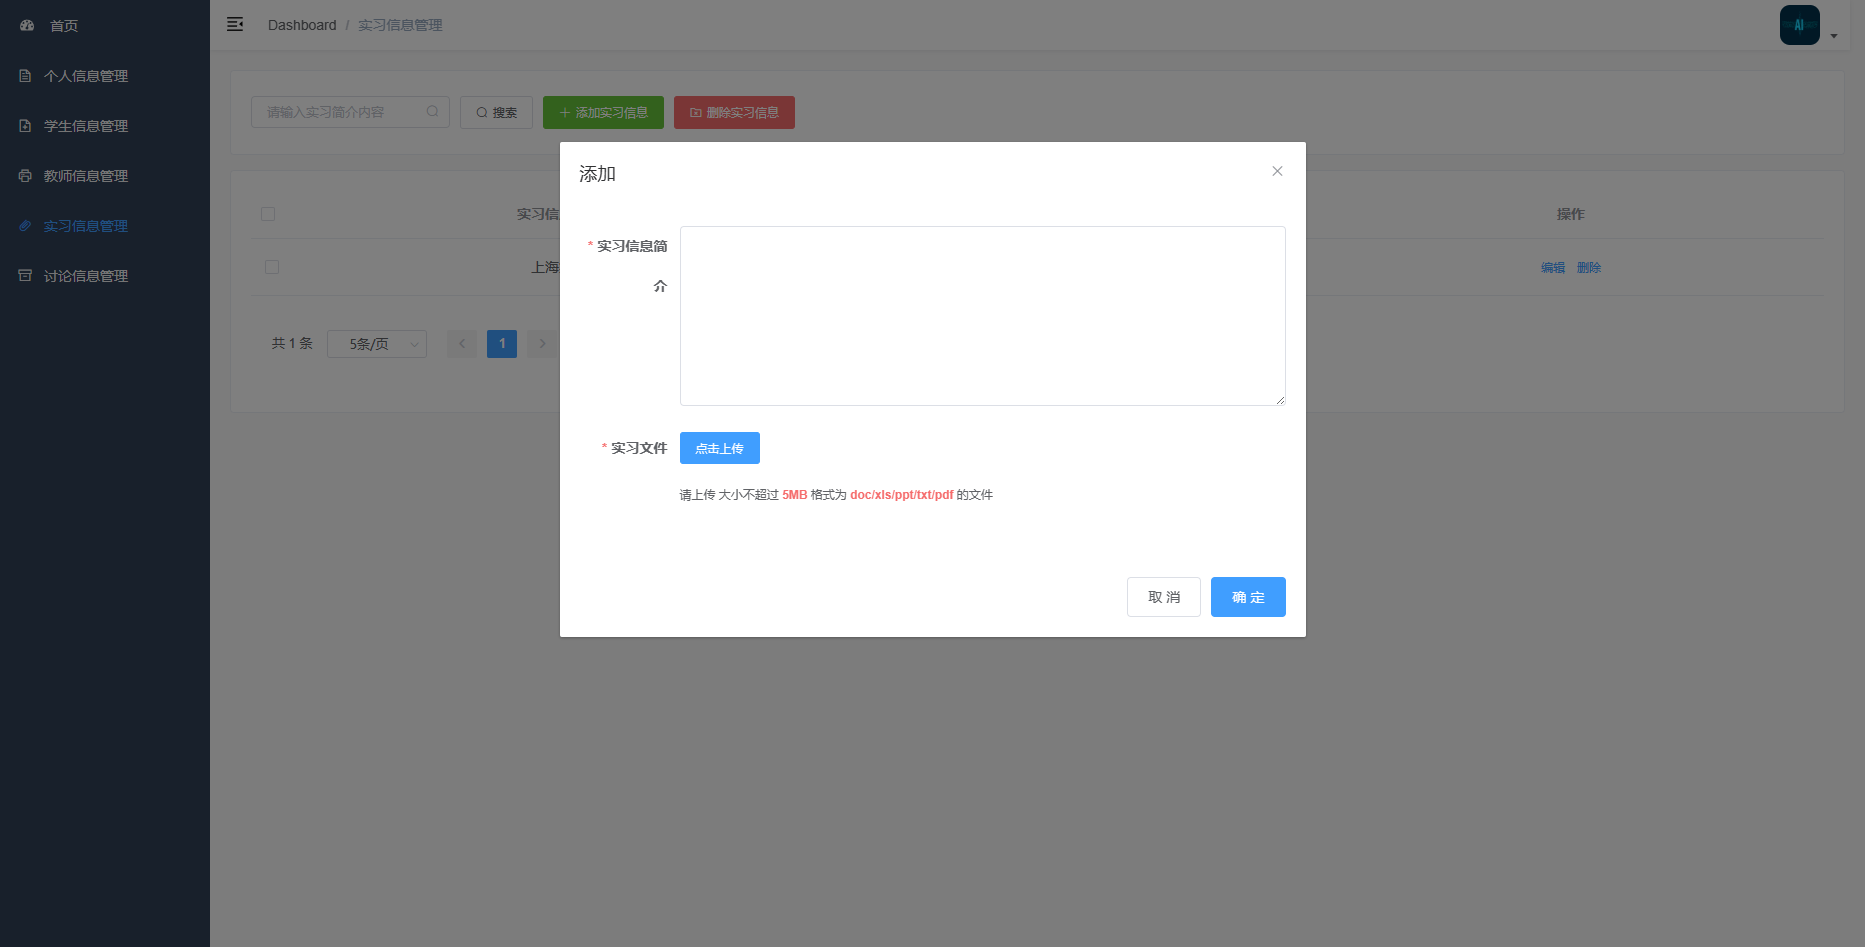This screenshot has height=947, width=1865.
Task: Check the checkbox for the 上海 row
Action: [272, 267]
